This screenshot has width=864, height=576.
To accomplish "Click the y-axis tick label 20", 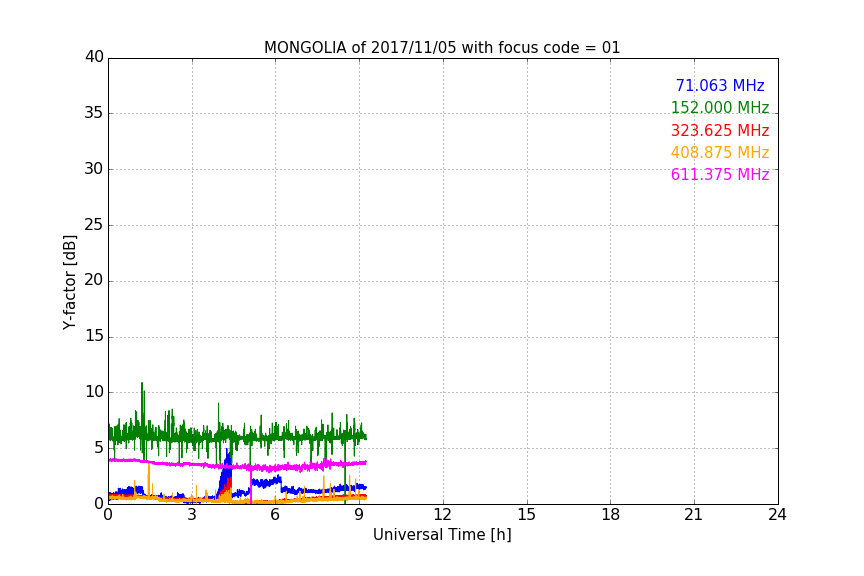I will point(94,280).
